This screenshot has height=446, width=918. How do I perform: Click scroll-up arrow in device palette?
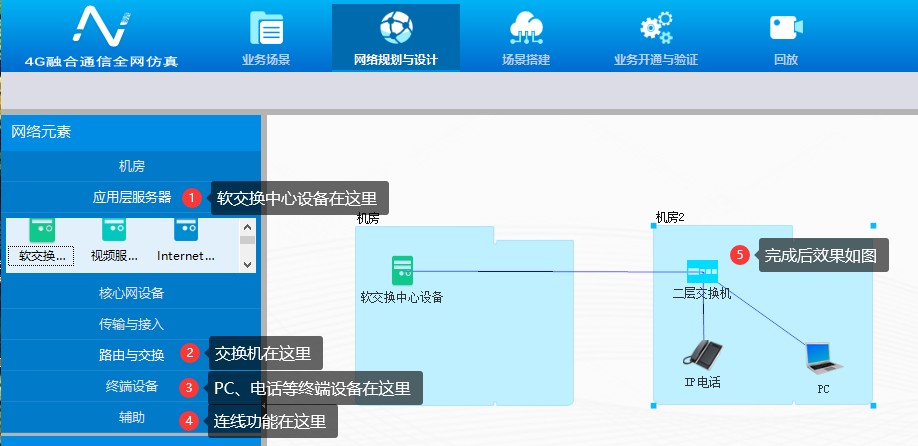point(247,227)
